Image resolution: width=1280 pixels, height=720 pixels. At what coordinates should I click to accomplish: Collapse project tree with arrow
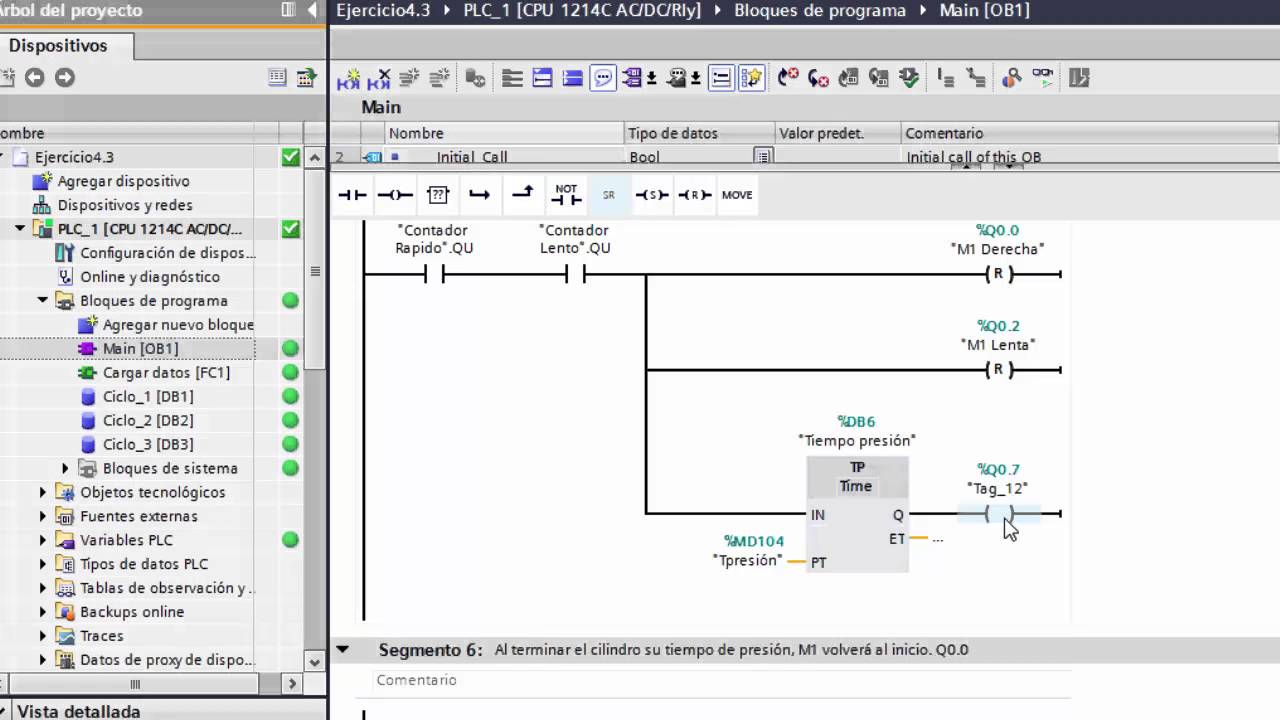coord(313,10)
